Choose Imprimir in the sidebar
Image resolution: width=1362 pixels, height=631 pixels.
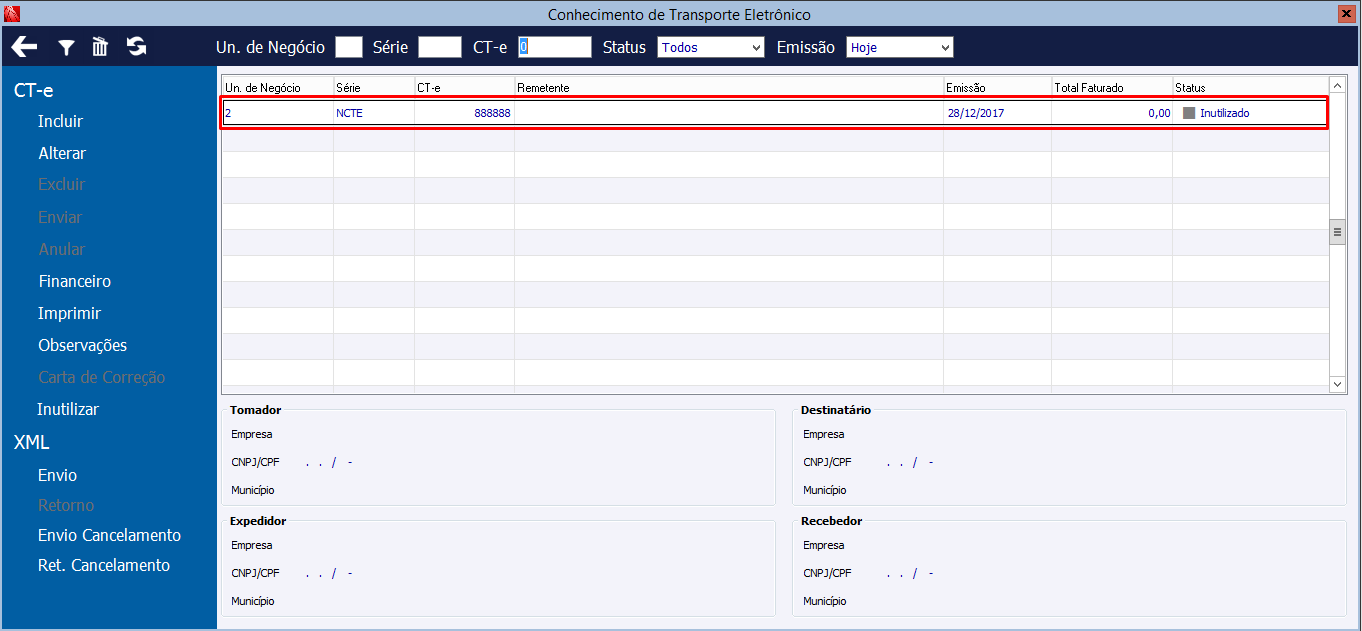click(x=69, y=313)
